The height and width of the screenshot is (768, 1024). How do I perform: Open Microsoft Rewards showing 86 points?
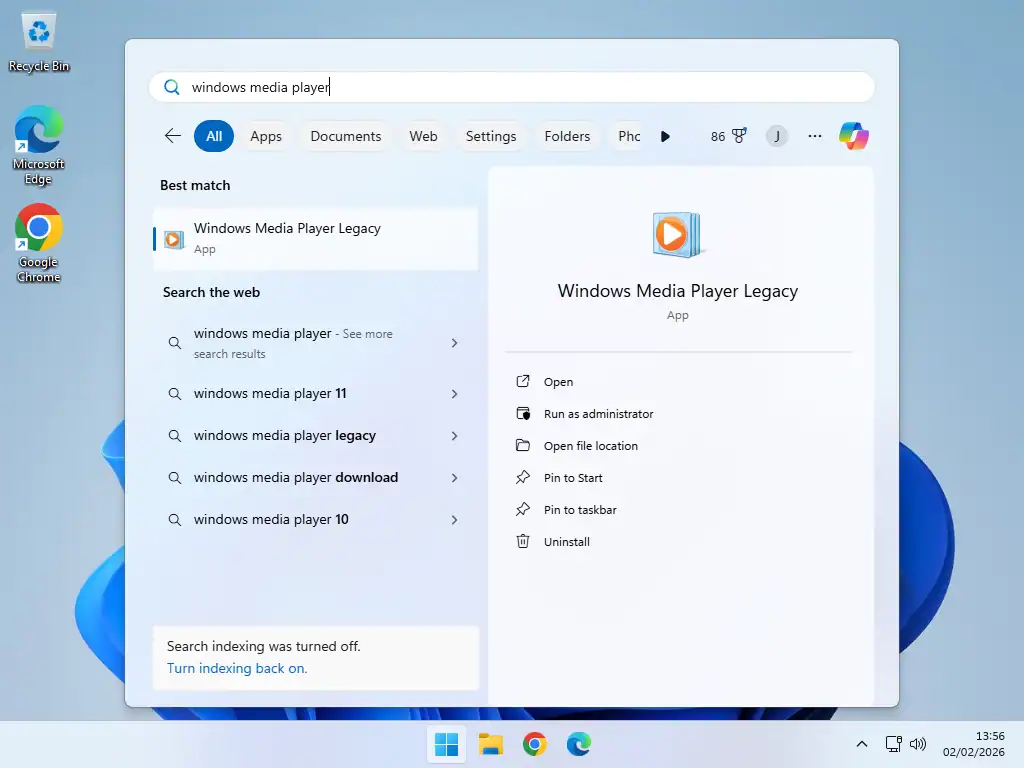(728, 135)
